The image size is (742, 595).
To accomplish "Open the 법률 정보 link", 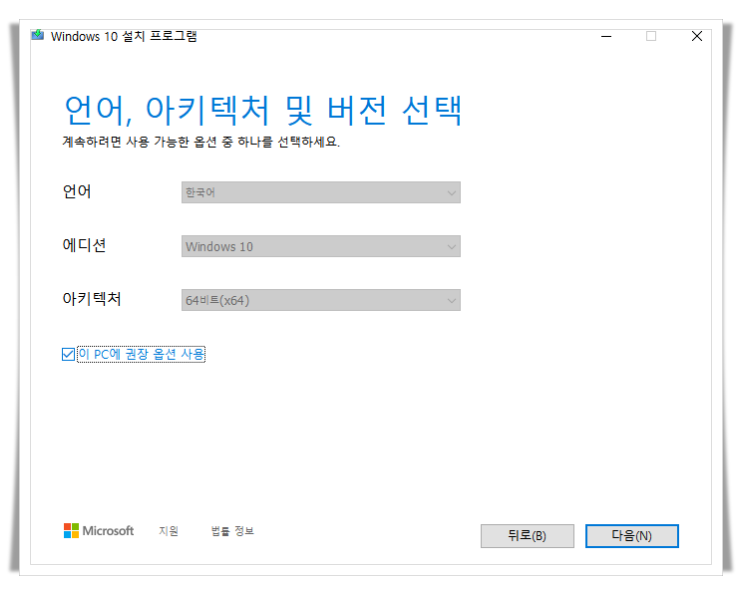I will (232, 531).
